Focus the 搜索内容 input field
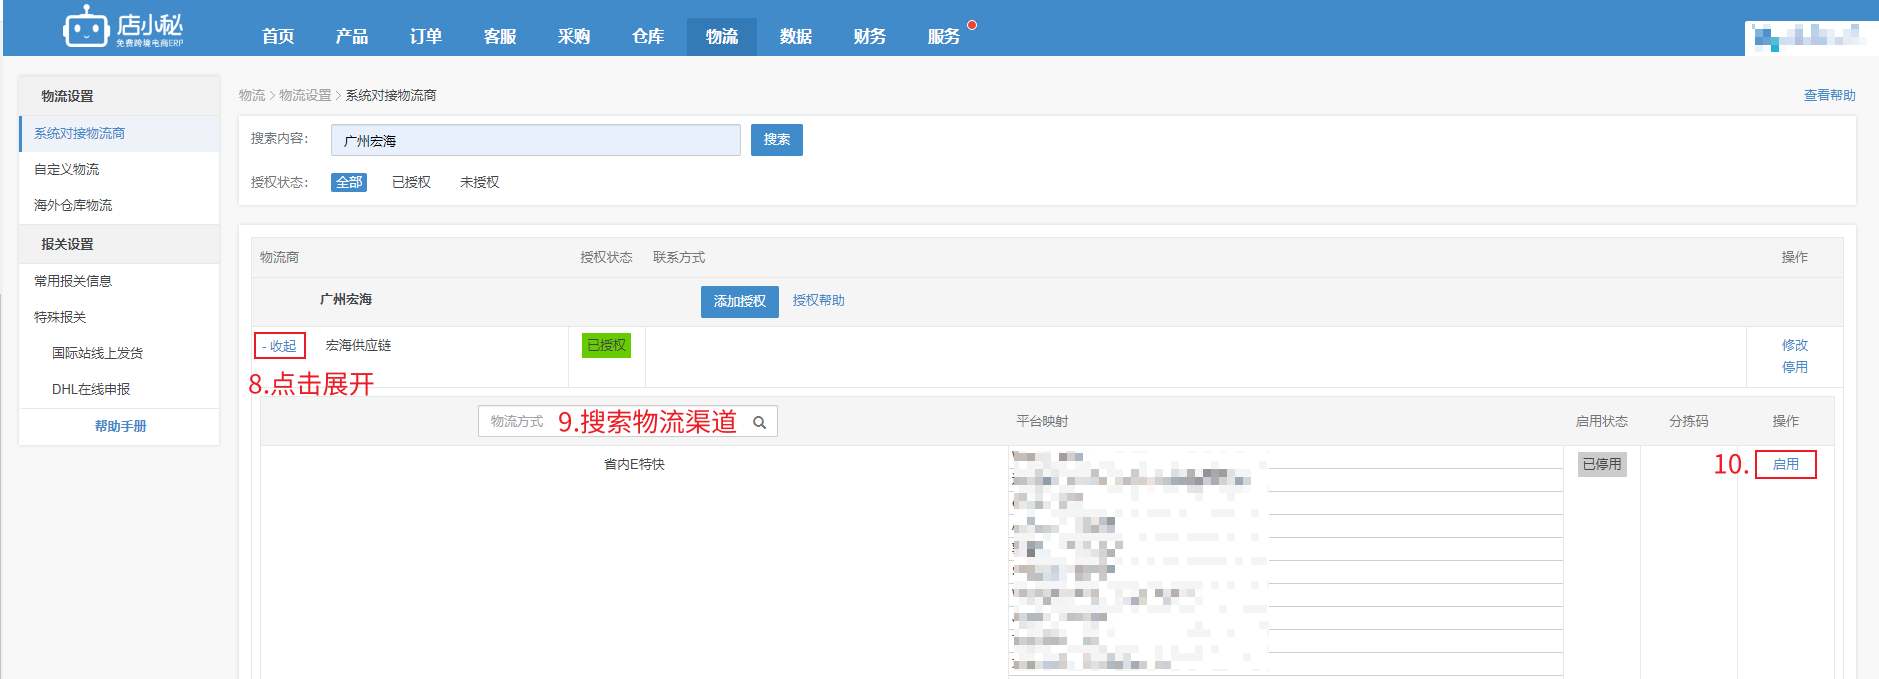Image resolution: width=1879 pixels, height=679 pixels. (536, 140)
